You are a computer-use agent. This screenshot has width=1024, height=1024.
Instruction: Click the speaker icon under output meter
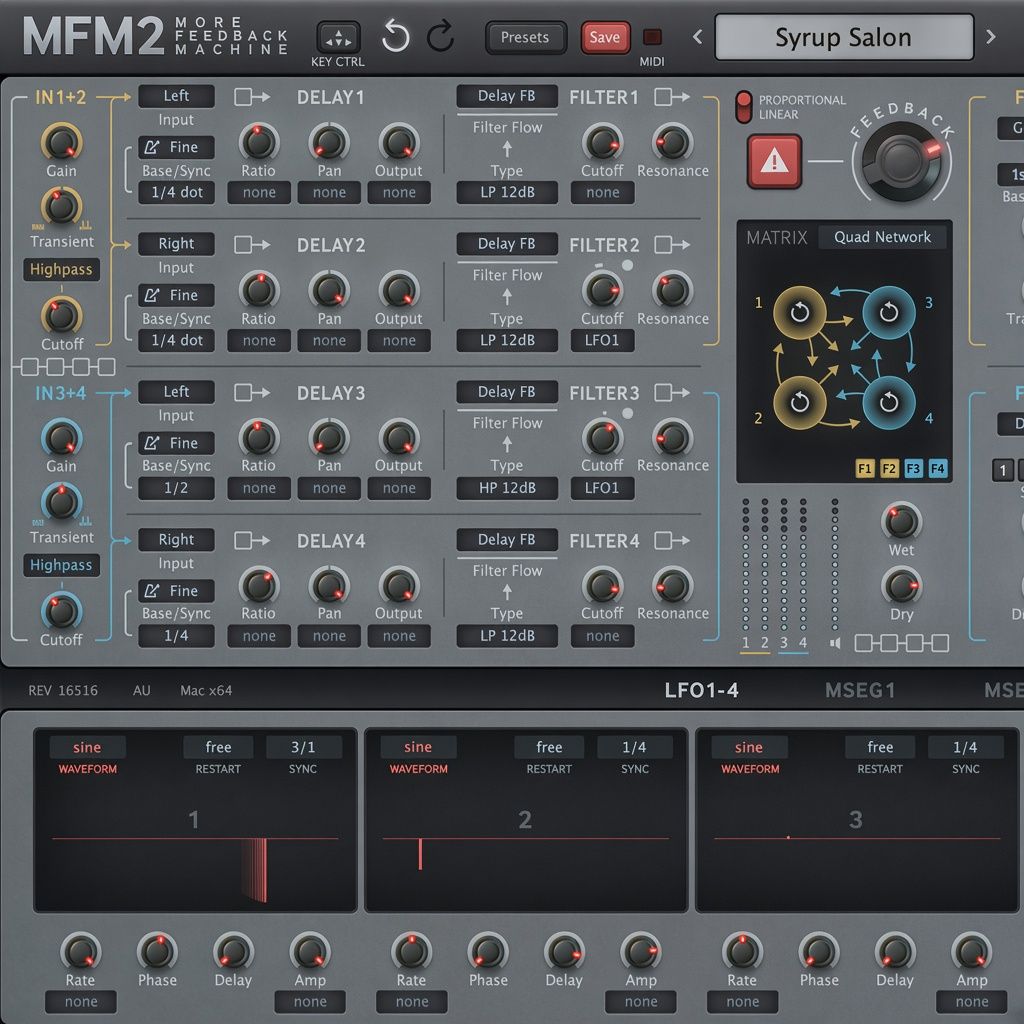pyautogui.click(x=835, y=643)
